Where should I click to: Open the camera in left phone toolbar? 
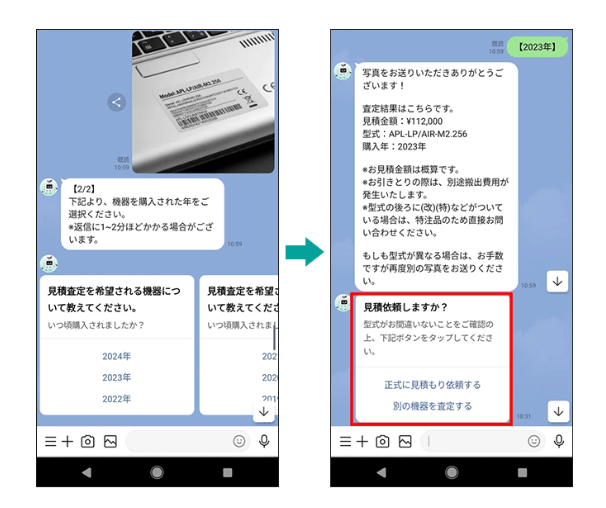point(88,441)
